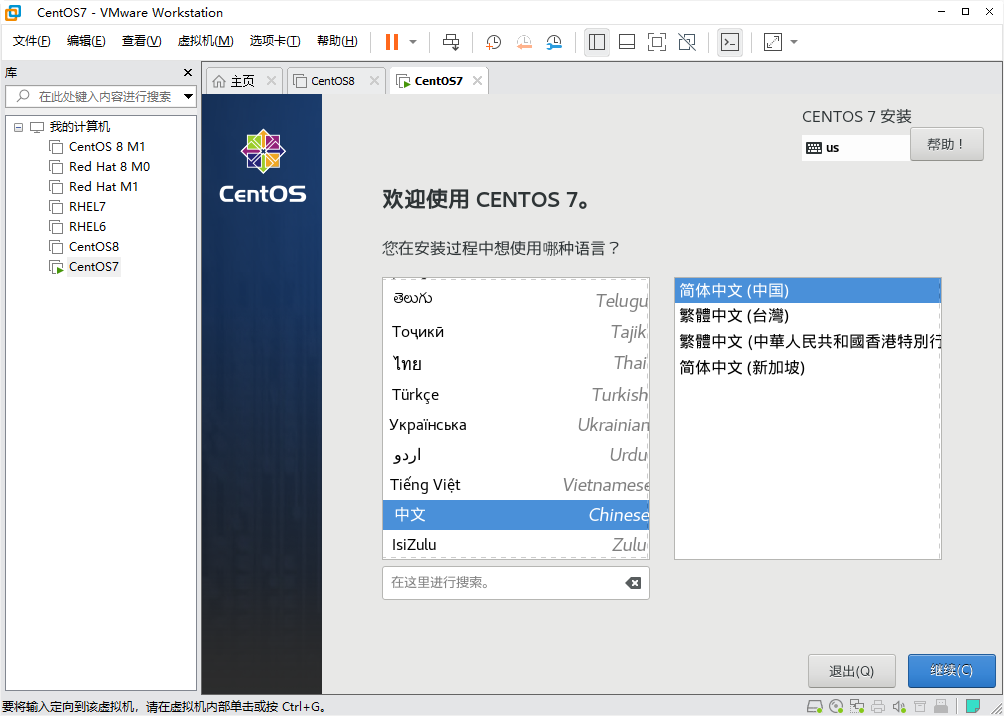This screenshot has width=1004, height=716.
Task: Click the 帮助！ help button
Action: 946,144
